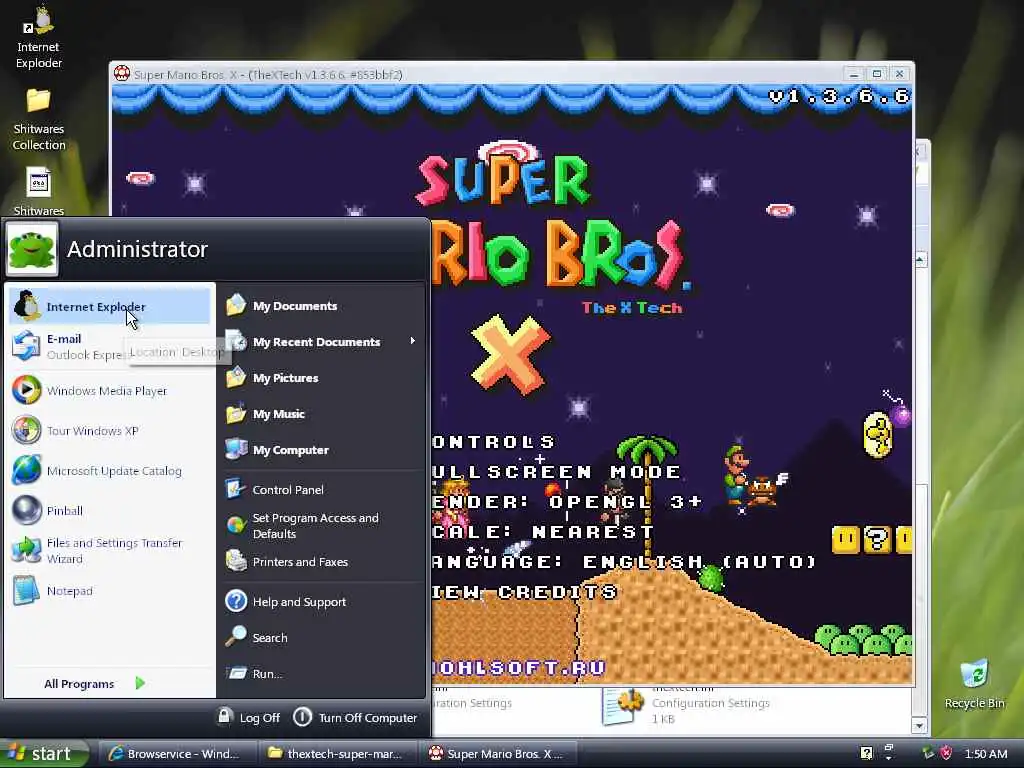Select CONTROLS in game menu
This screenshot has height=768, width=1024.
click(x=494, y=442)
